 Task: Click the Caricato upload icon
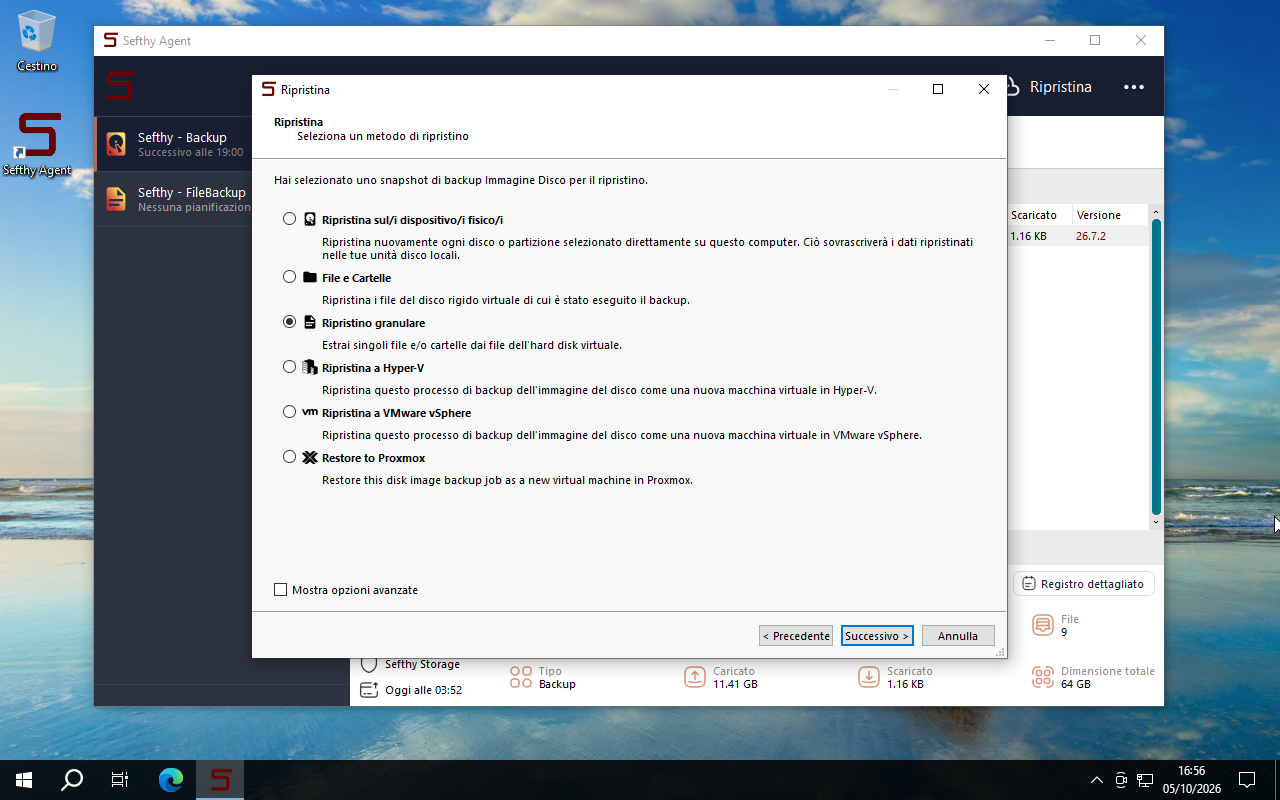[x=695, y=677]
